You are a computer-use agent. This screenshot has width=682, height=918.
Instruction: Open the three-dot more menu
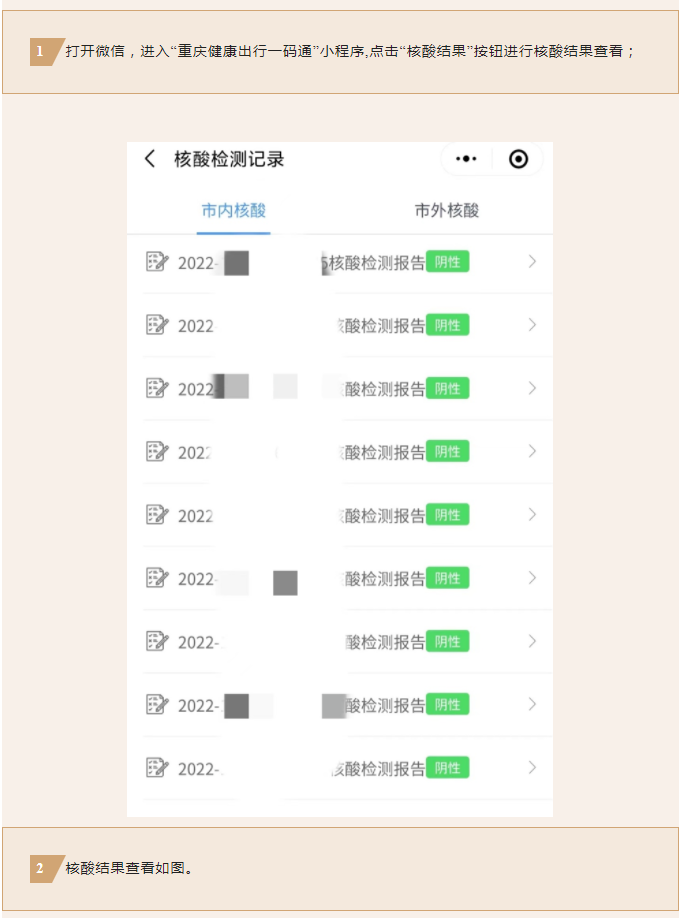click(x=466, y=159)
